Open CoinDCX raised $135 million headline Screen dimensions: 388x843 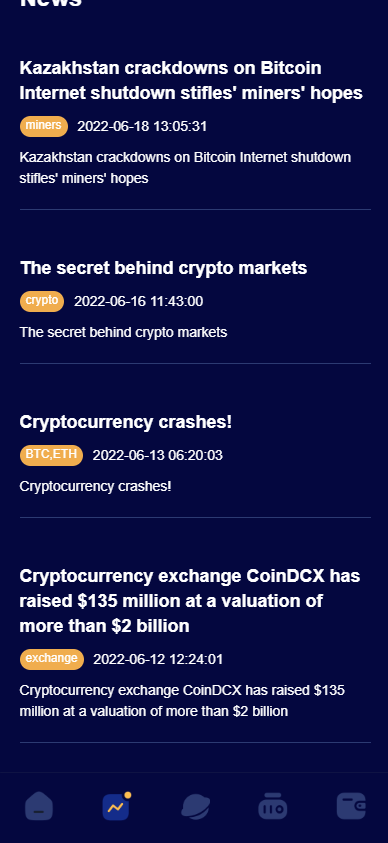pyautogui.click(x=190, y=601)
